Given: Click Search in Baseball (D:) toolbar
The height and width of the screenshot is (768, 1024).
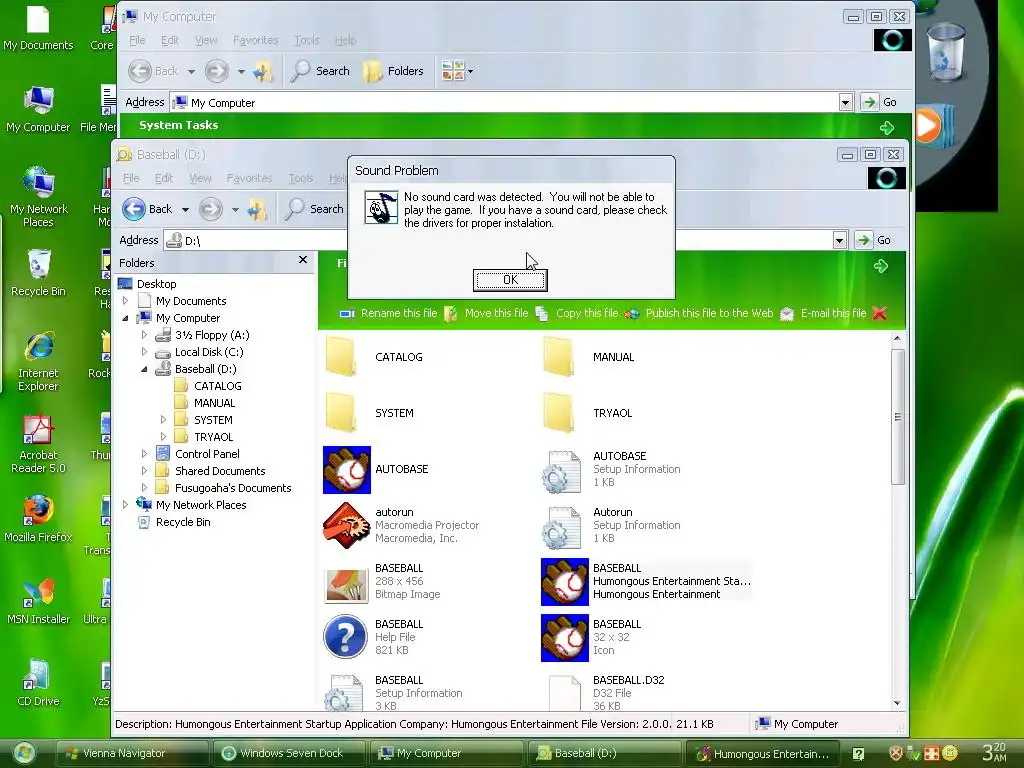Looking at the screenshot, I should pyautogui.click(x=315, y=209).
